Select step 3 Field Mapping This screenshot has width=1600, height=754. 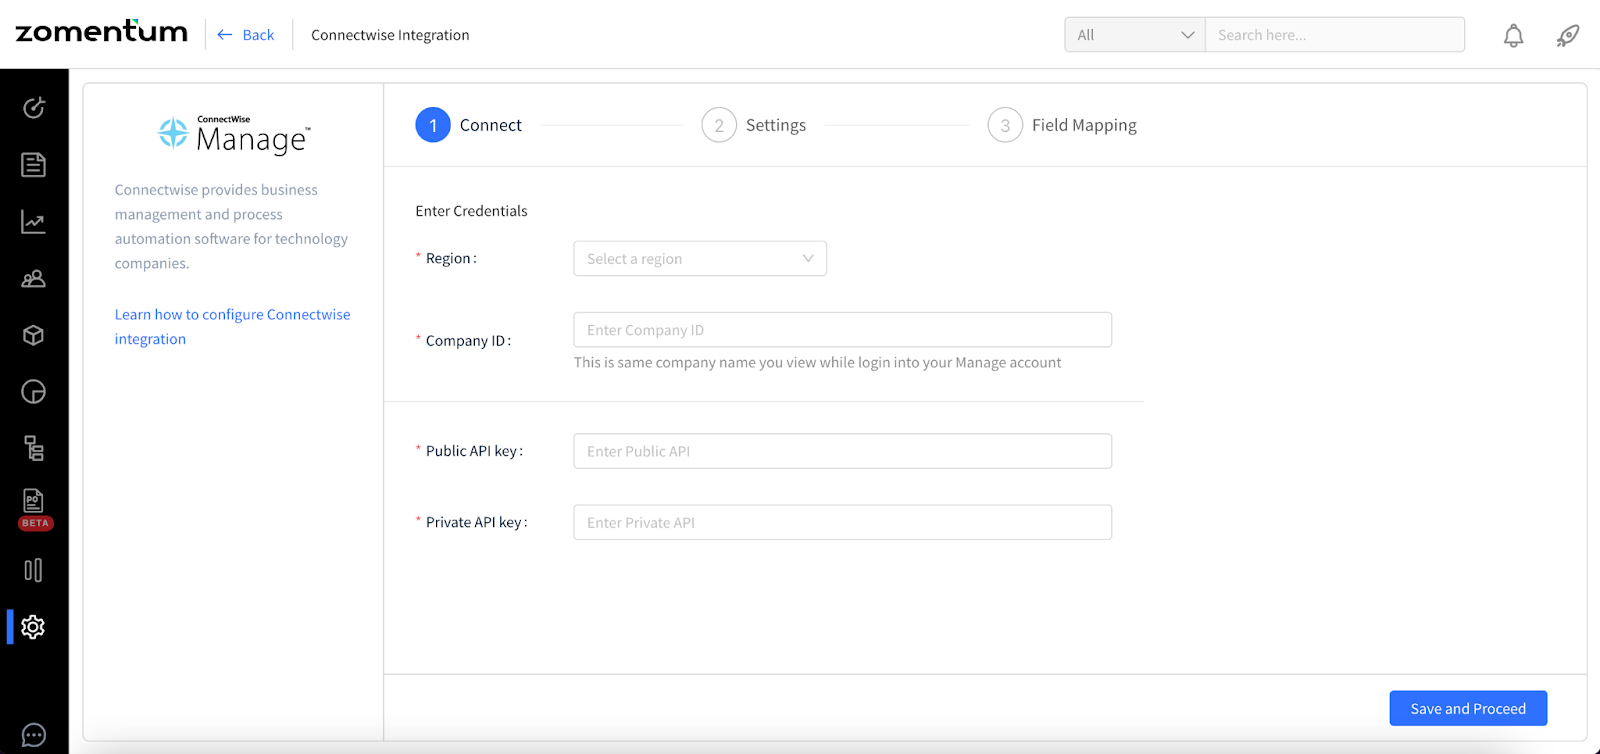(1062, 125)
